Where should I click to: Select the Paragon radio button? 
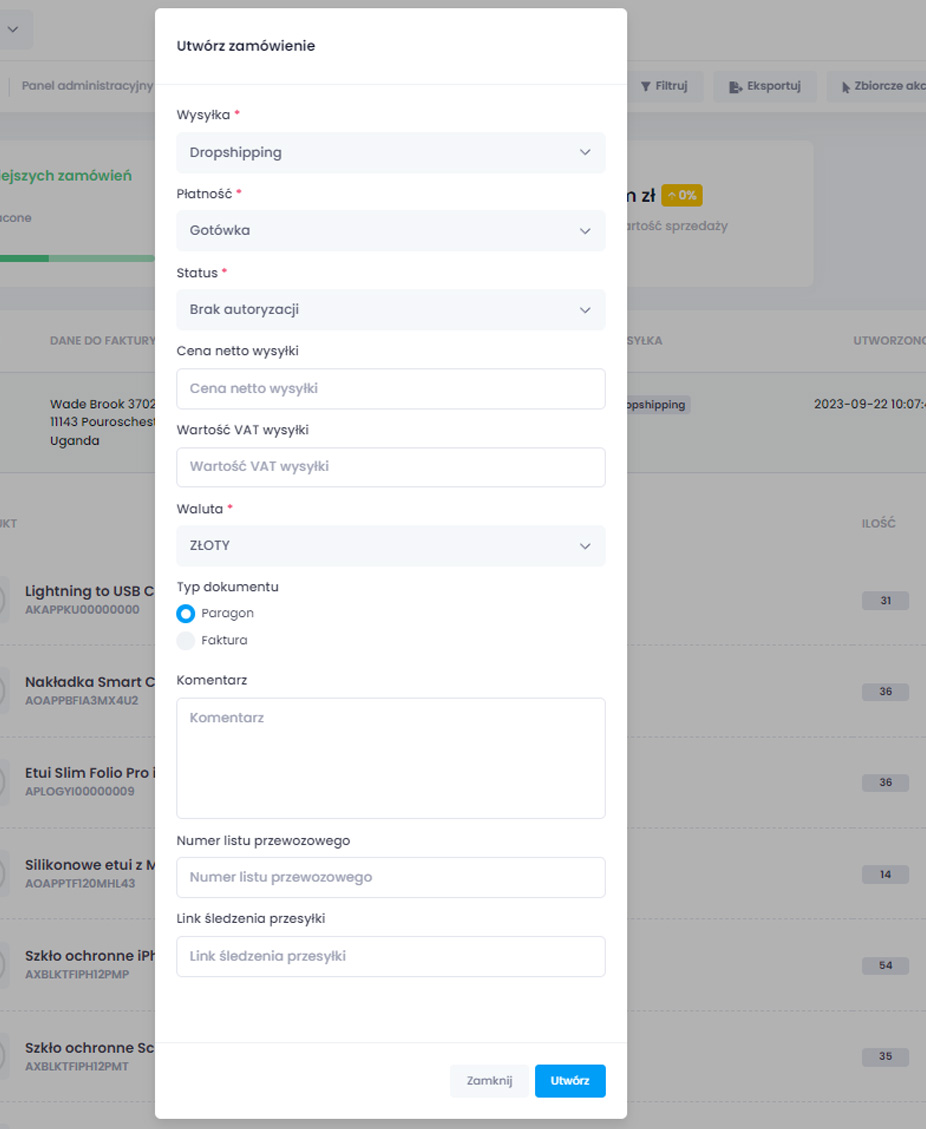coord(186,614)
